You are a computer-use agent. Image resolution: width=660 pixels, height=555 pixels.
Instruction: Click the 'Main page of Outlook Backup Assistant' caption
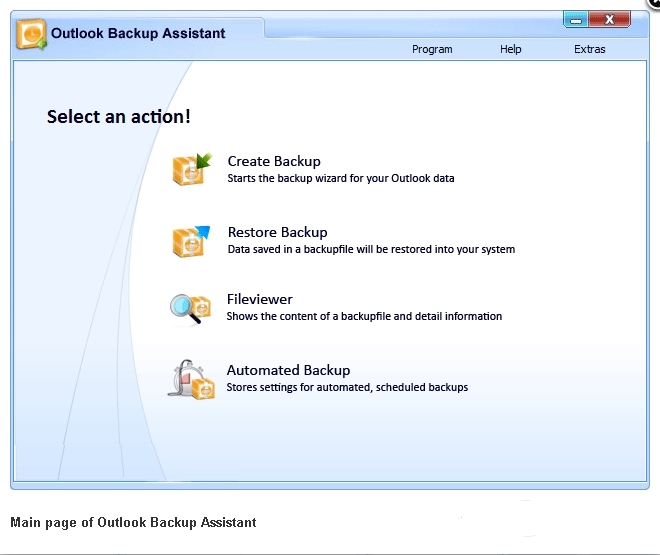pyautogui.click(x=133, y=523)
